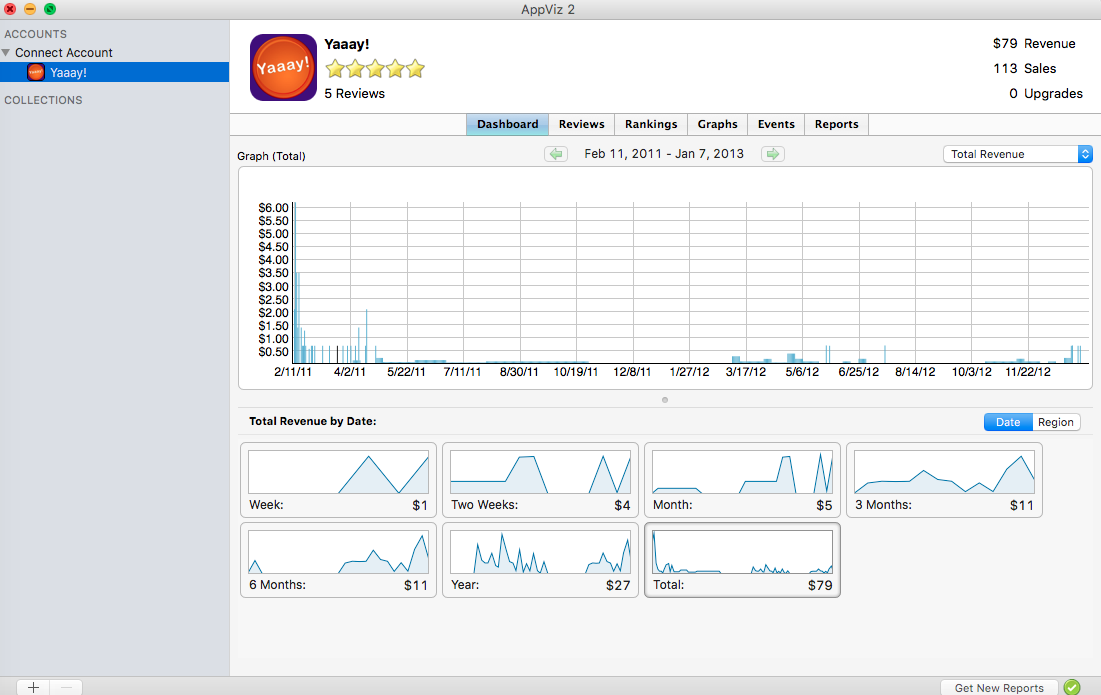Collapse the Connect Account disclosure triangle
This screenshot has width=1101, height=695.
click(6, 53)
